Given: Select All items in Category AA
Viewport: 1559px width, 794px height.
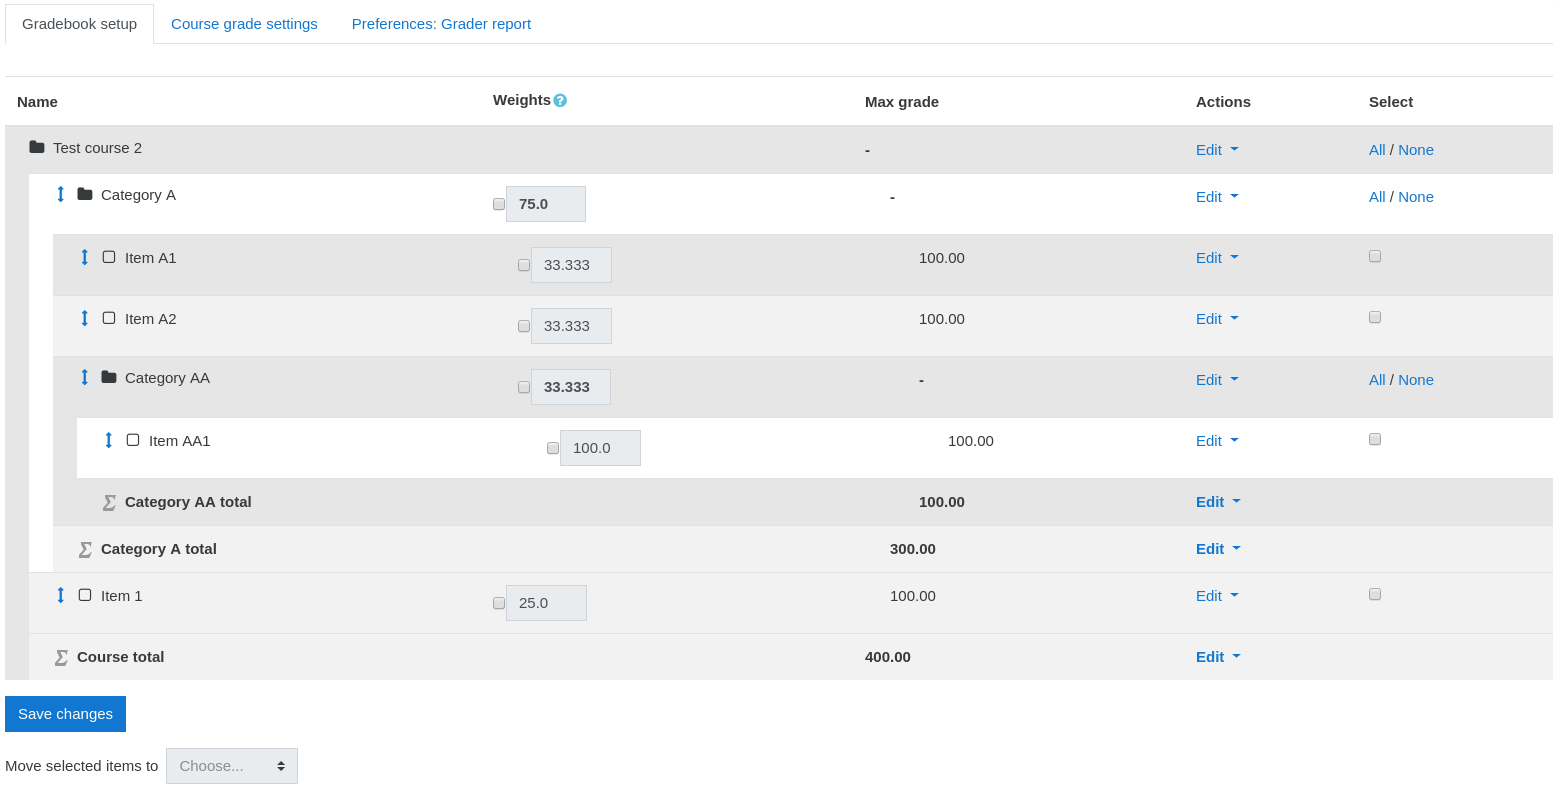Looking at the screenshot, I should pyautogui.click(x=1377, y=379).
